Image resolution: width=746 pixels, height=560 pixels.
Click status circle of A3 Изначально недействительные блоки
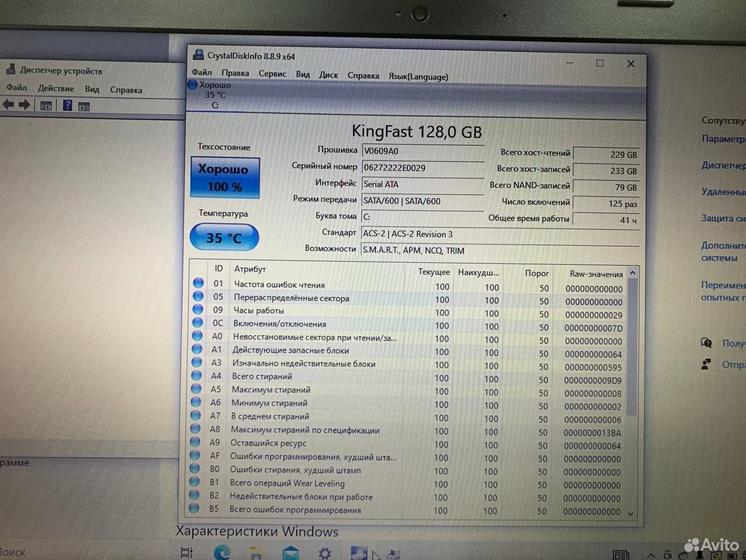(x=196, y=362)
